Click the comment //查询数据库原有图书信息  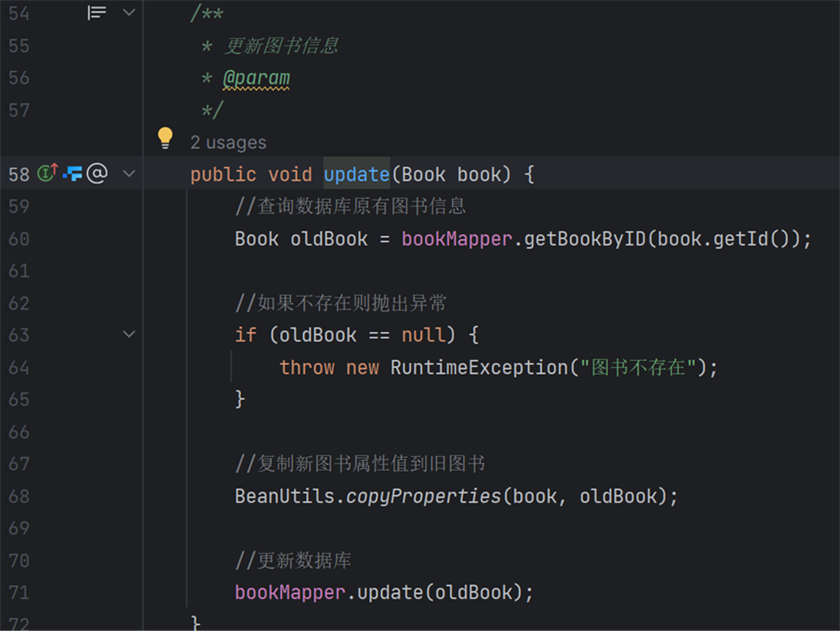(x=350, y=206)
